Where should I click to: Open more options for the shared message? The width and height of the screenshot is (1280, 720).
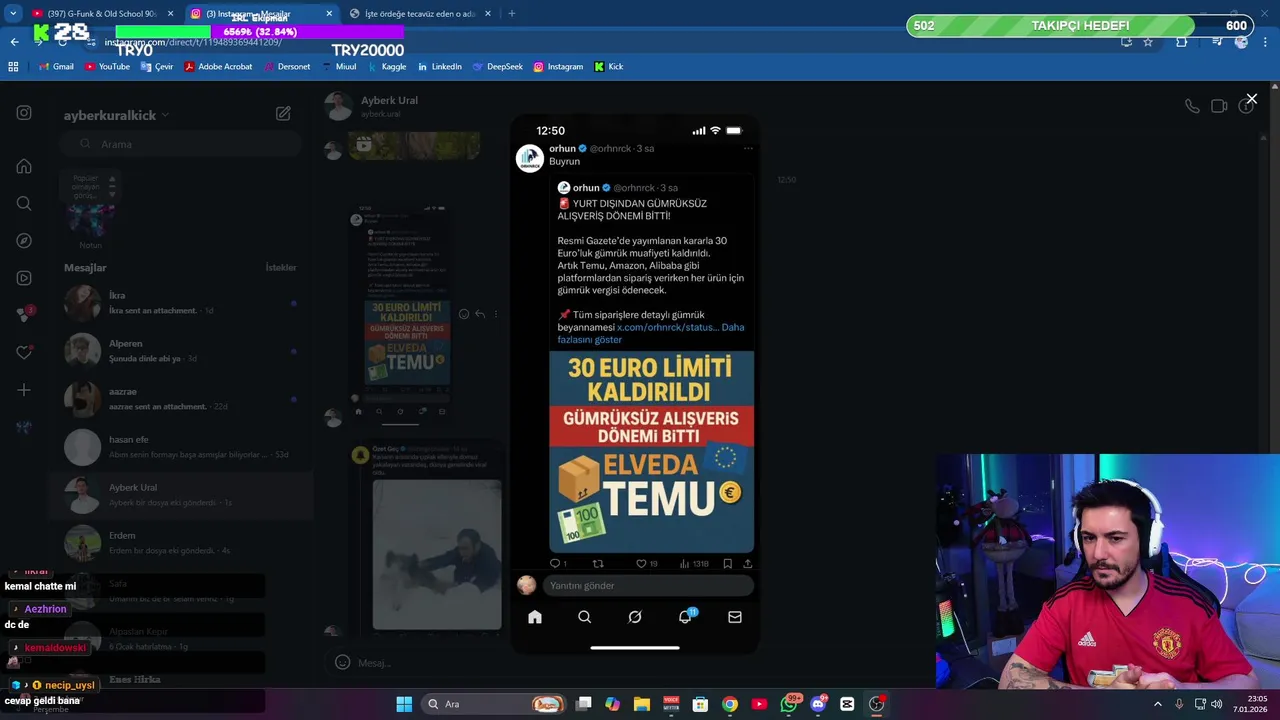(496, 314)
